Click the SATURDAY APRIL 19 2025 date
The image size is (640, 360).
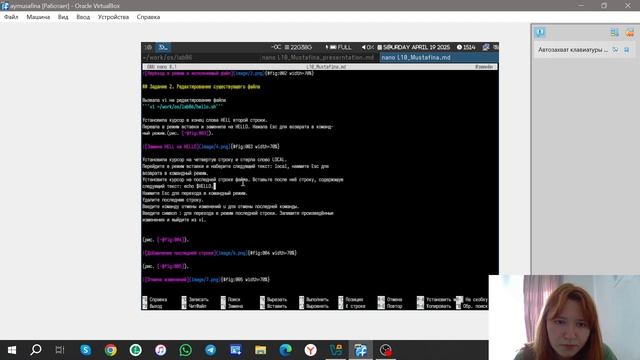point(413,47)
